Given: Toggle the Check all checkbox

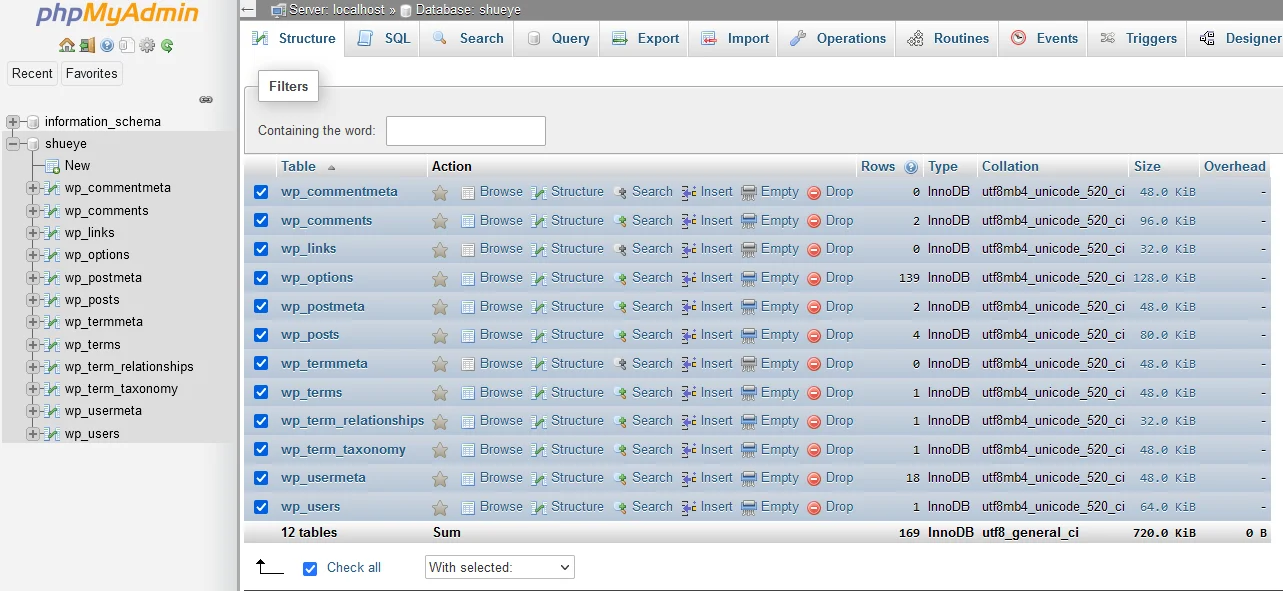Looking at the screenshot, I should pyautogui.click(x=310, y=568).
